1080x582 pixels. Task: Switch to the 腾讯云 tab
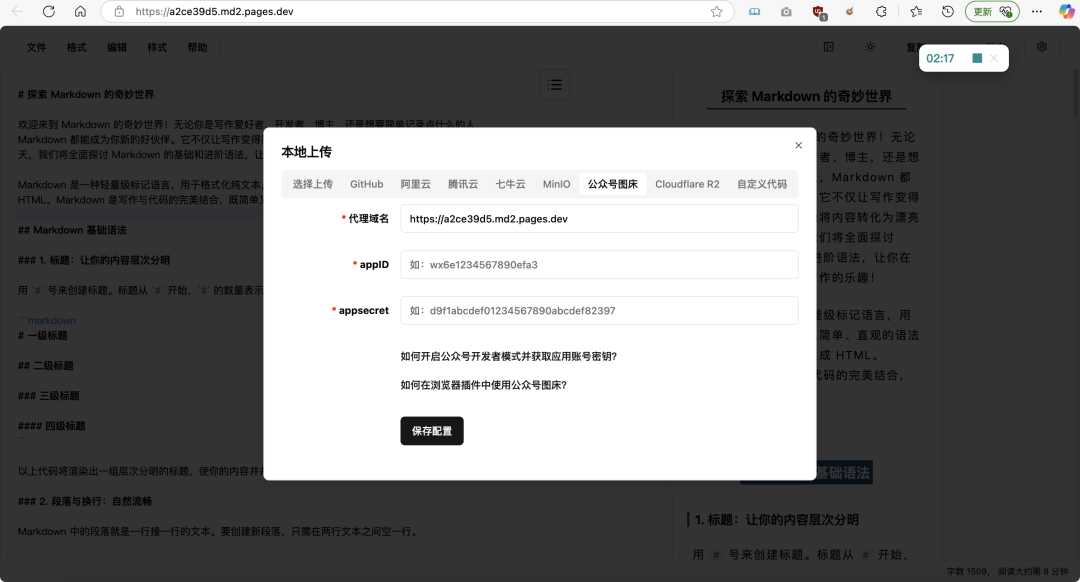click(x=463, y=184)
